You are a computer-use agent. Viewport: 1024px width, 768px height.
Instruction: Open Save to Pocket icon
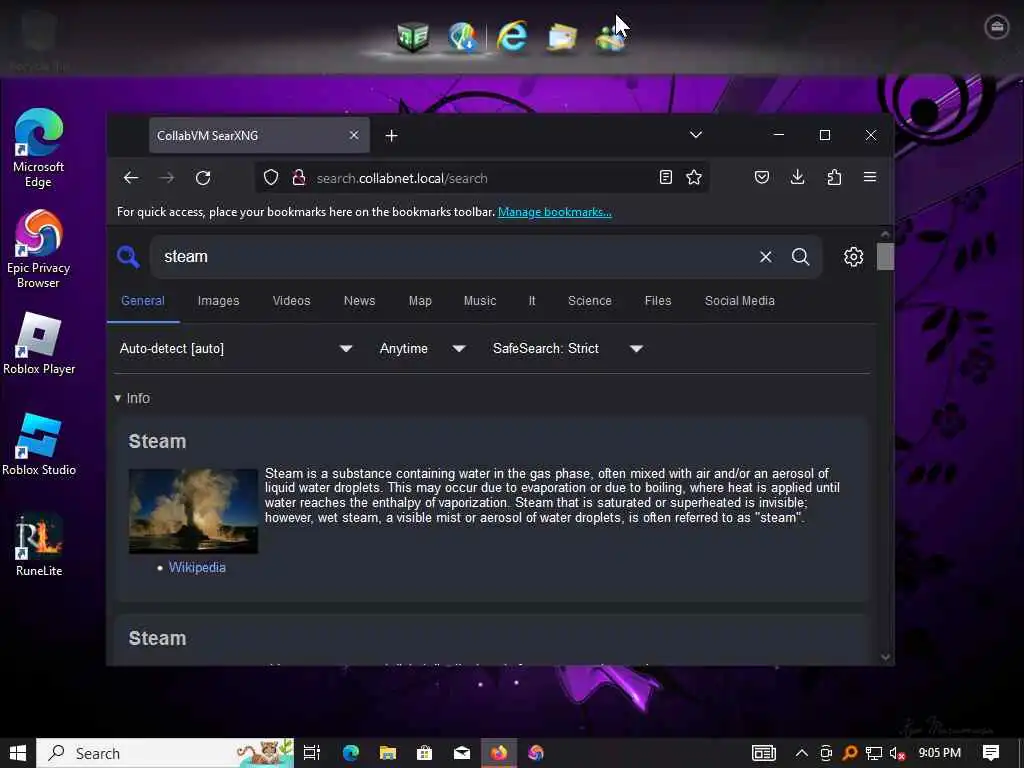pos(761,177)
